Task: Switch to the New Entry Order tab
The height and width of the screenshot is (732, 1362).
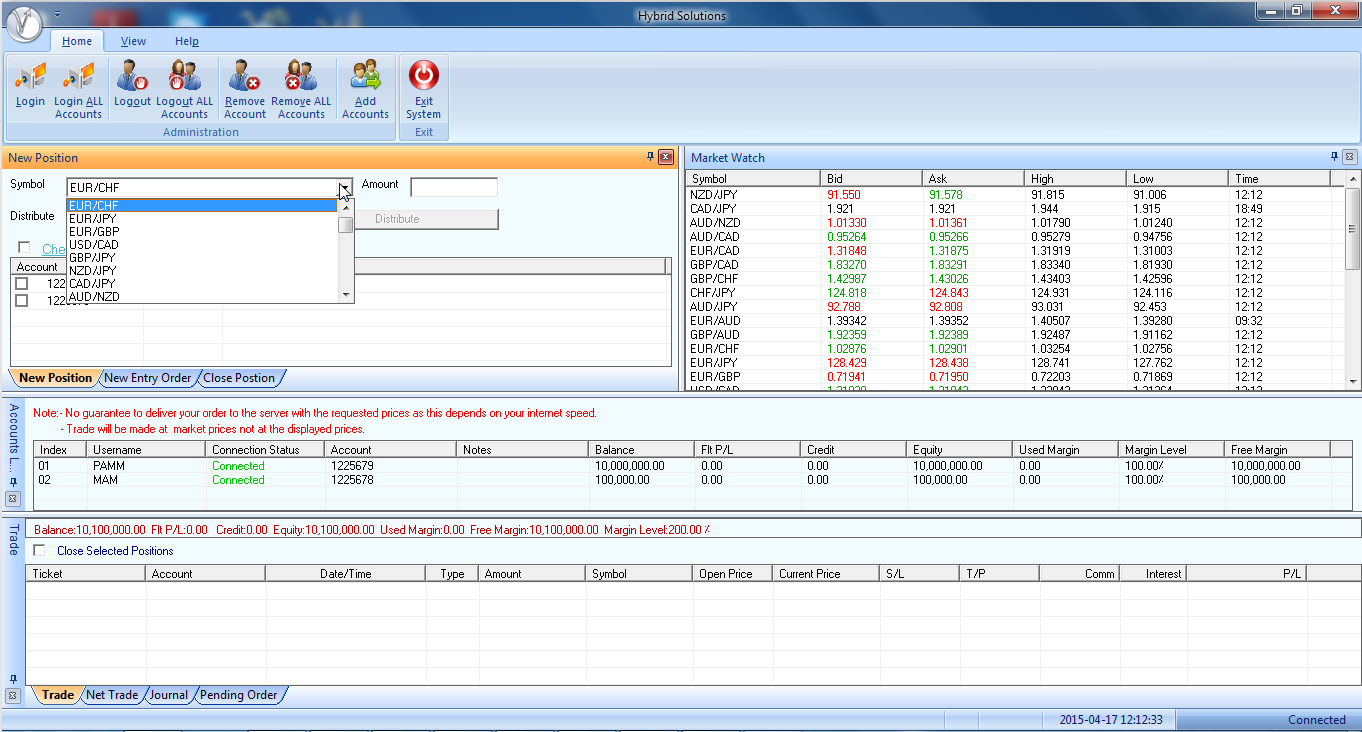Action: (x=147, y=378)
